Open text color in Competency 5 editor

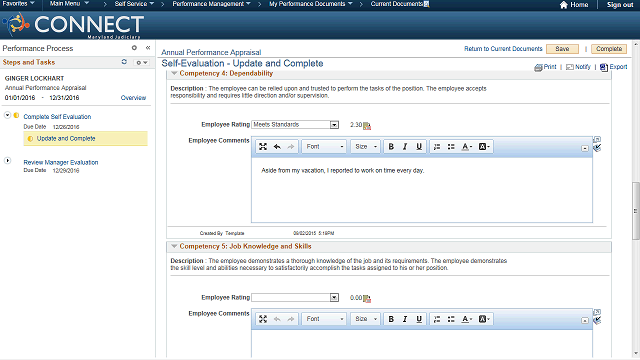point(467,319)
